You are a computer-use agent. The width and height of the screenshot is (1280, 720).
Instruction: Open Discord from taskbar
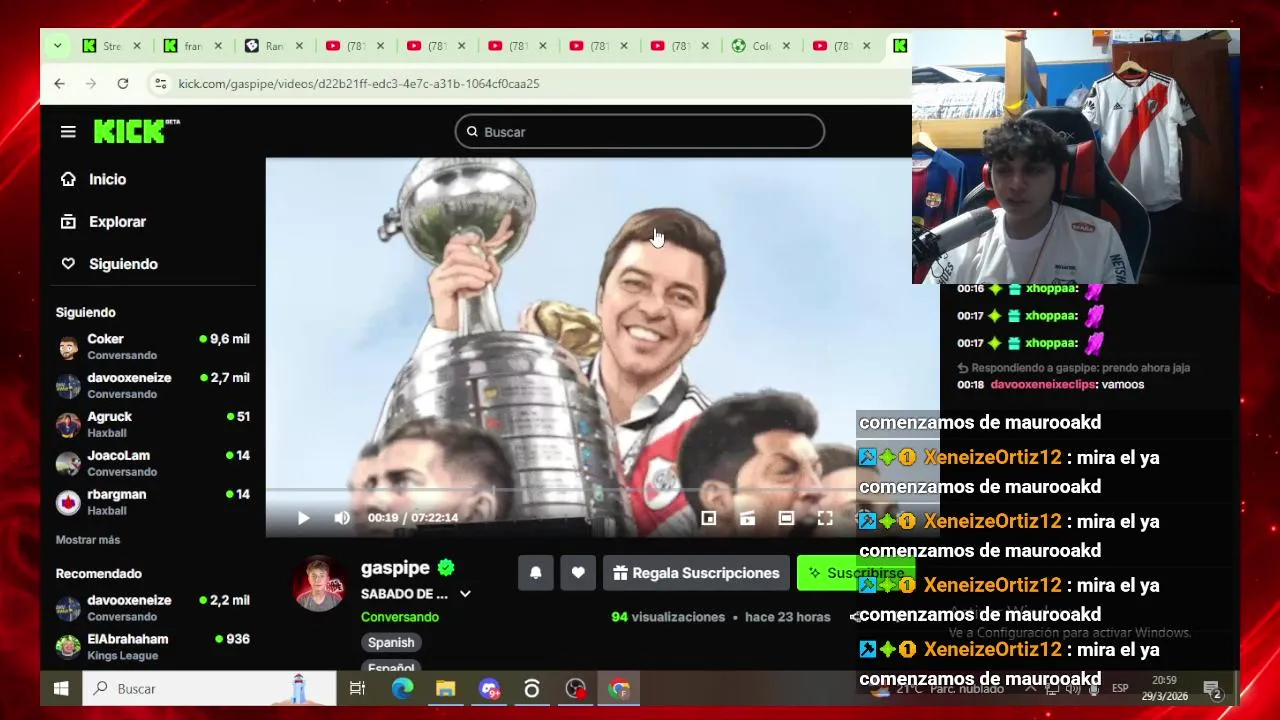coord(489,688)
